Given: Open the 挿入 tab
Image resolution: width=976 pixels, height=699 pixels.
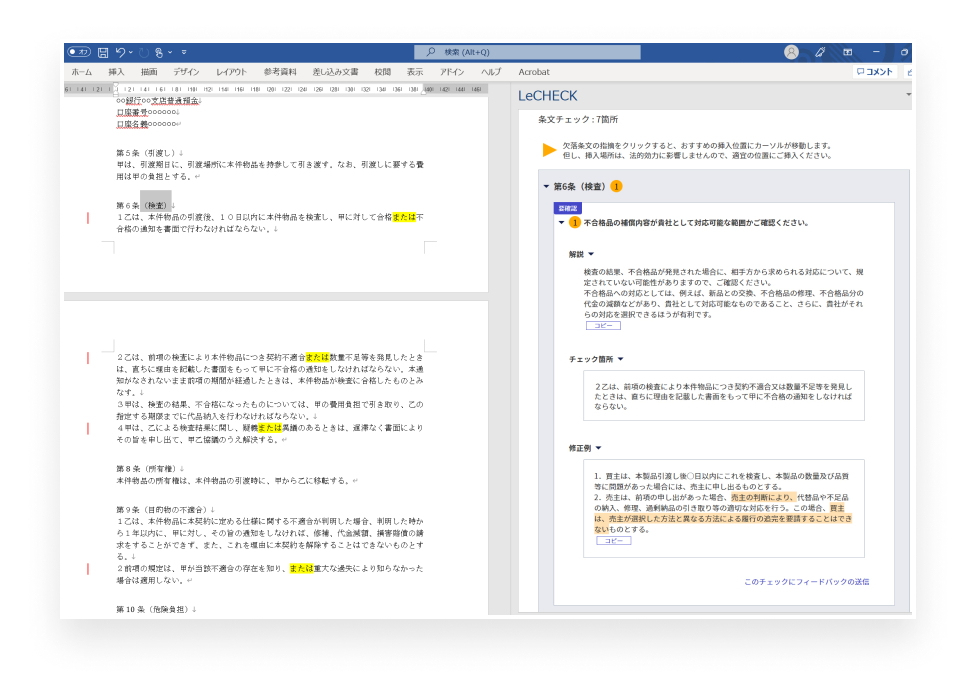Looking at the screenshot, I should 116,72.
